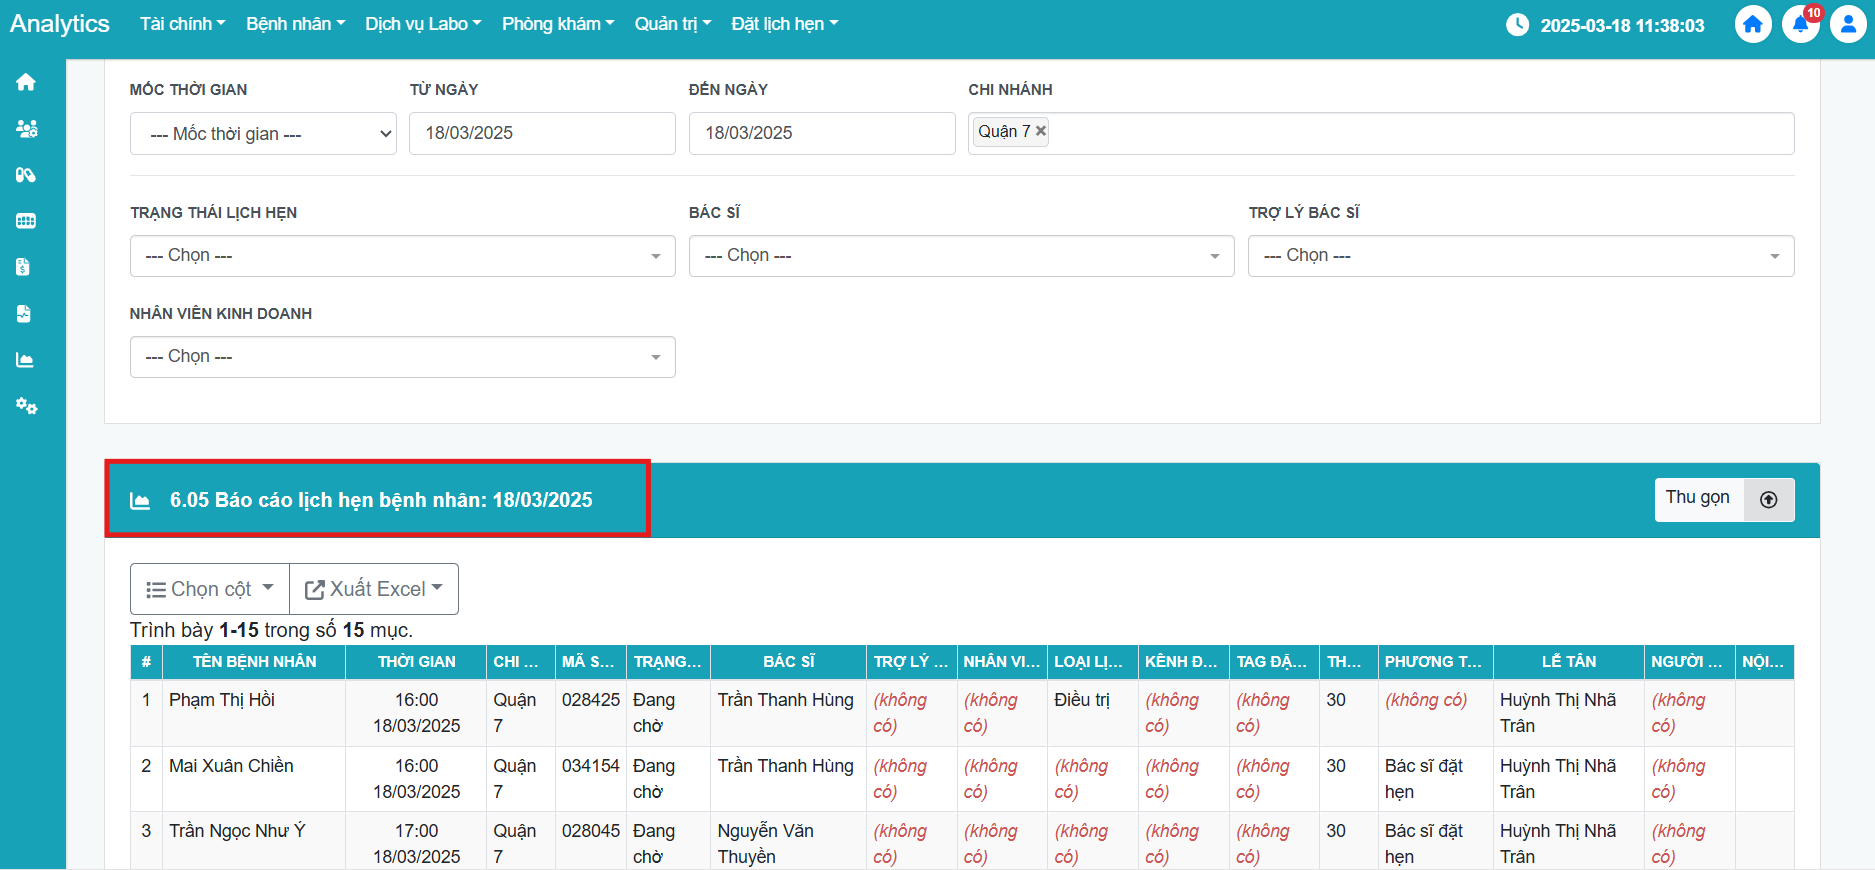Open the user management sidebar icon
This screenshot has width=1875, height=870.
(x=26, y=129)
